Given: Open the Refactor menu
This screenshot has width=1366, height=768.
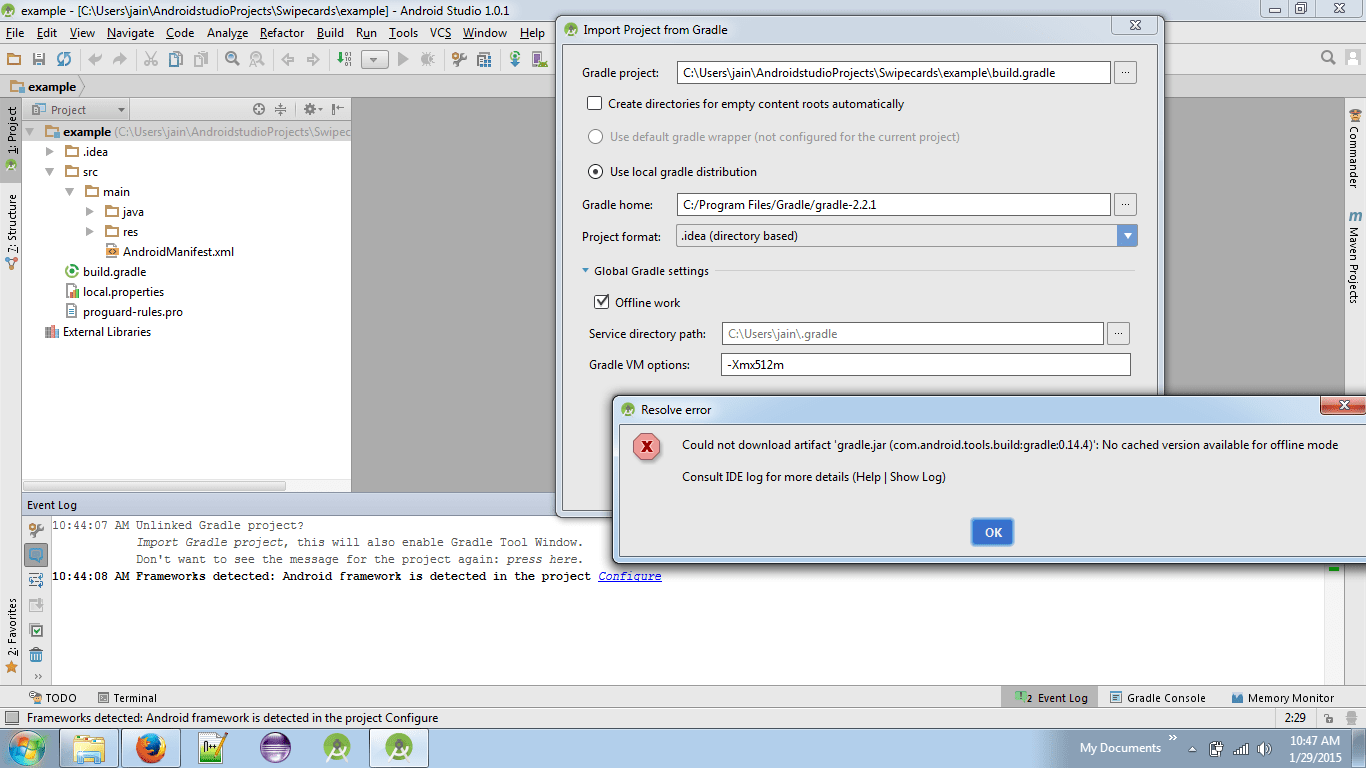Looking at the screenshot, I should (282, 33).
